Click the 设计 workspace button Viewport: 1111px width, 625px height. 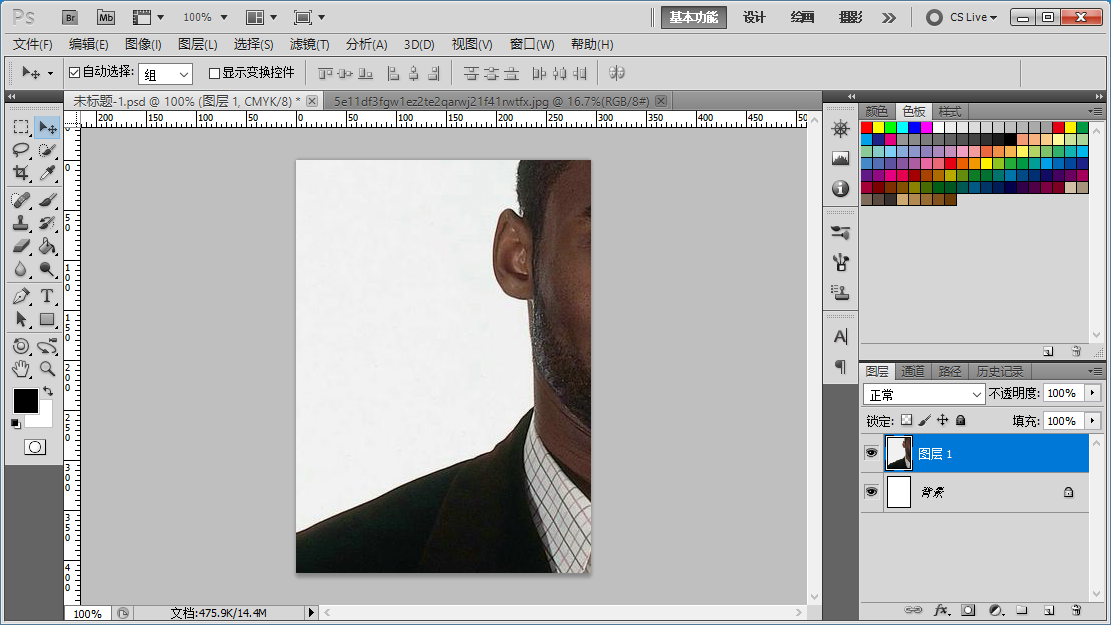click(754, 17)
